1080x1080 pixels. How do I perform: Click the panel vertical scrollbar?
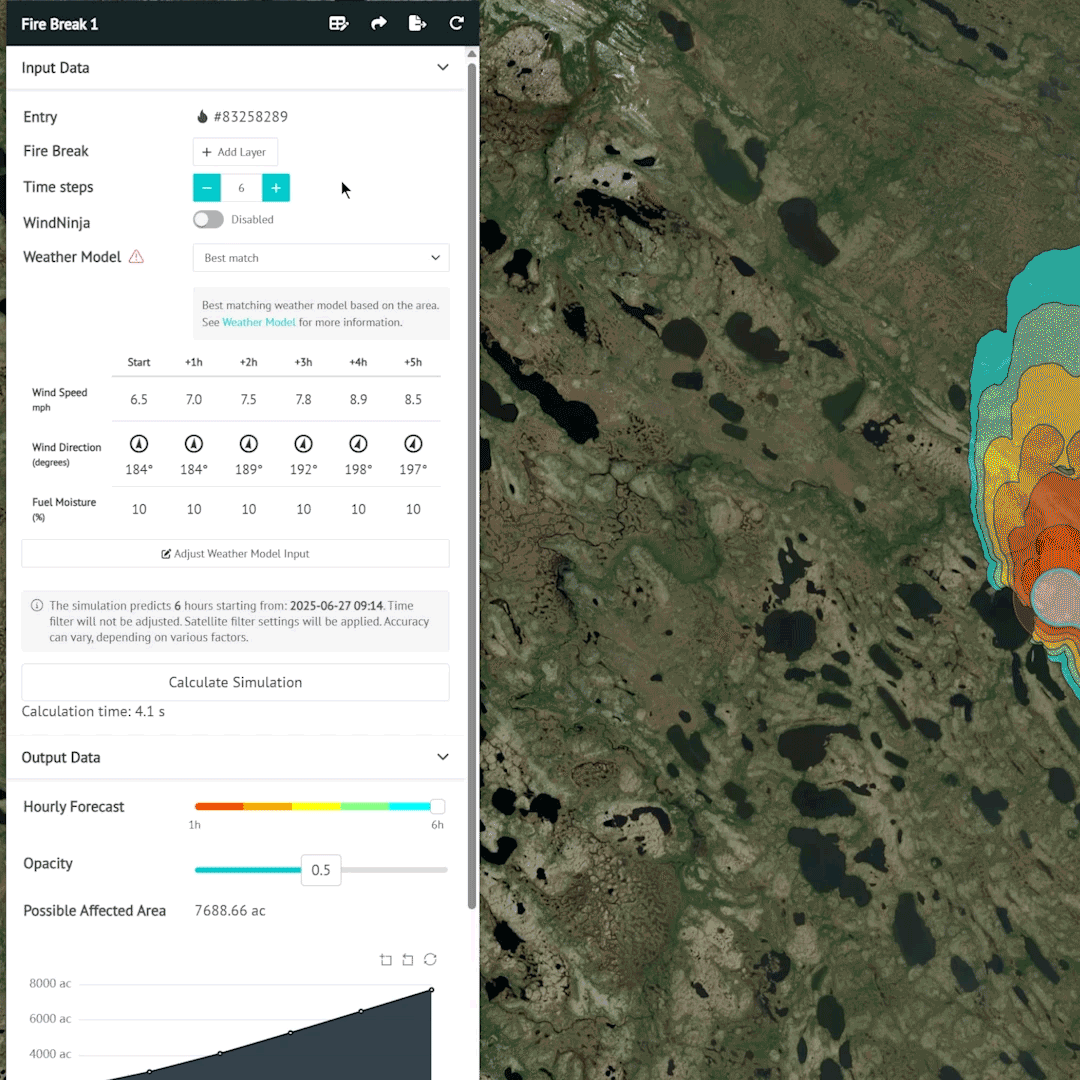pos(472,486)
